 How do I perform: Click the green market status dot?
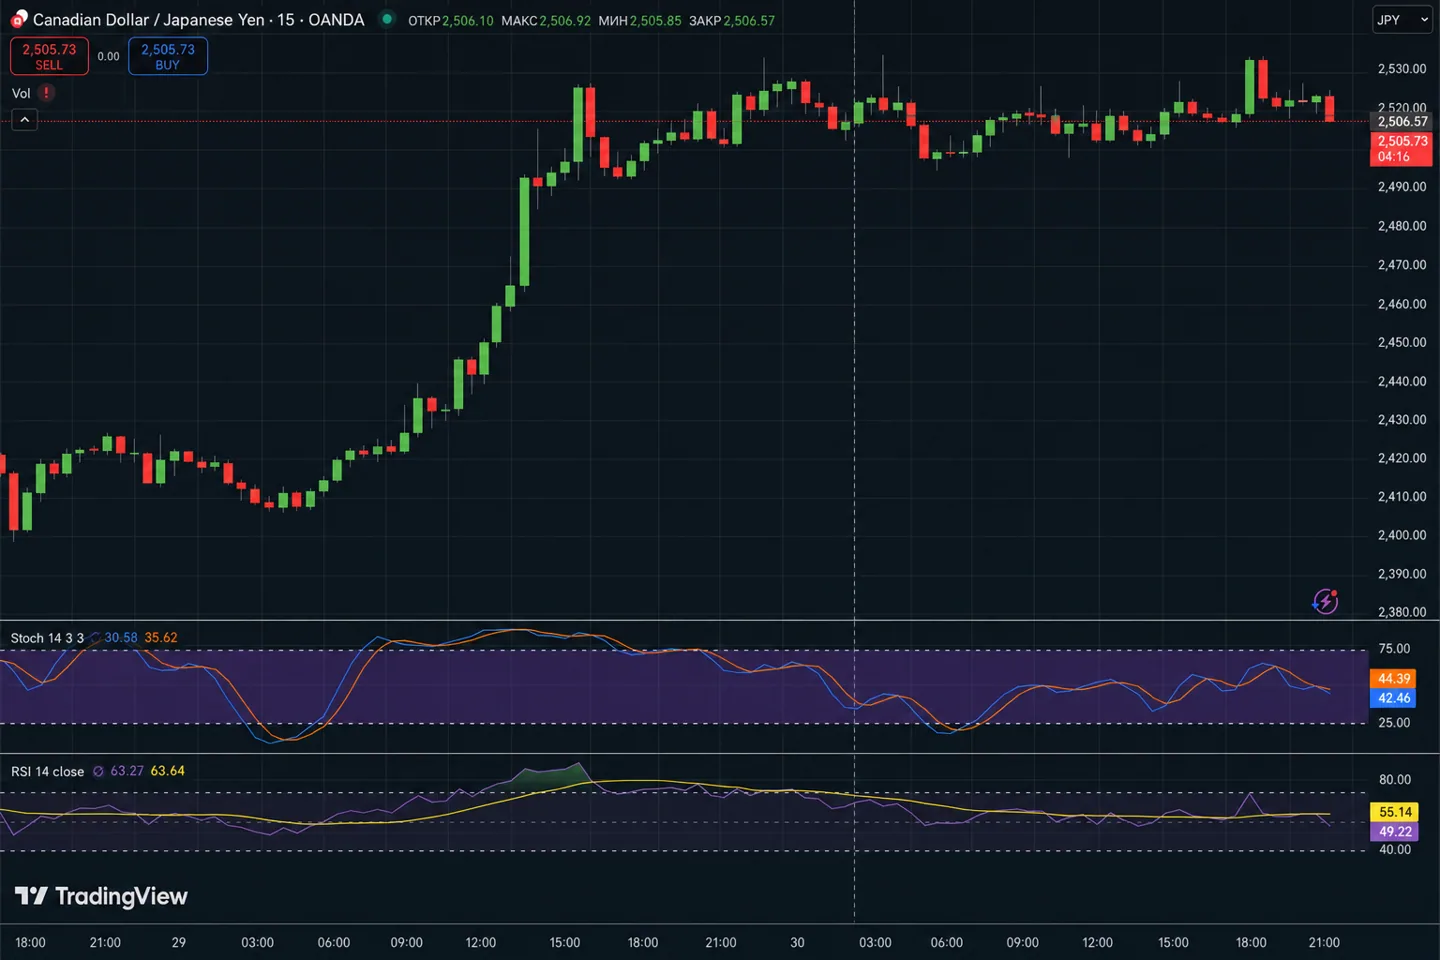(387, 19)
